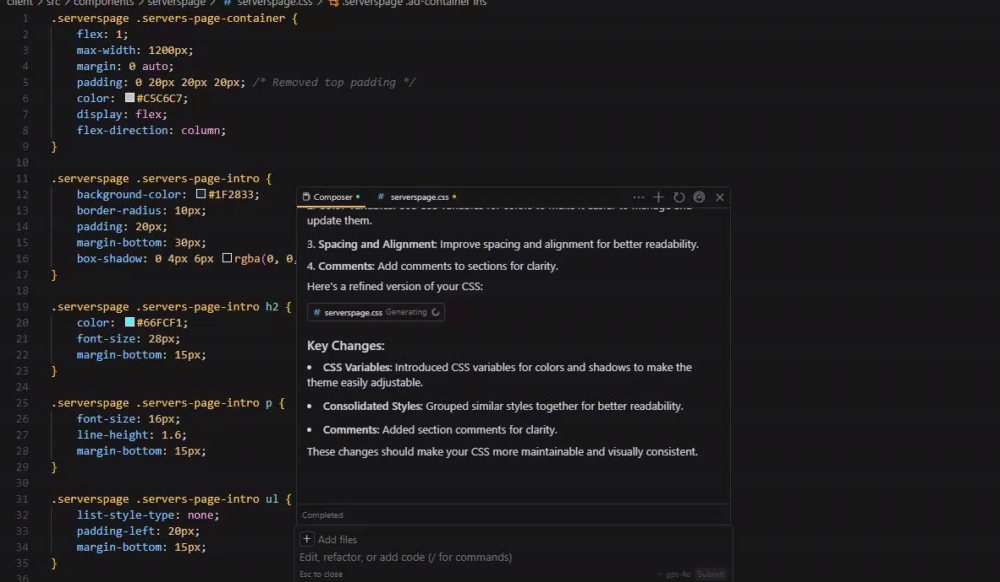Switch to serverspage.css tab in Composer
1000x582 pixels.
(x=416, y=197)
